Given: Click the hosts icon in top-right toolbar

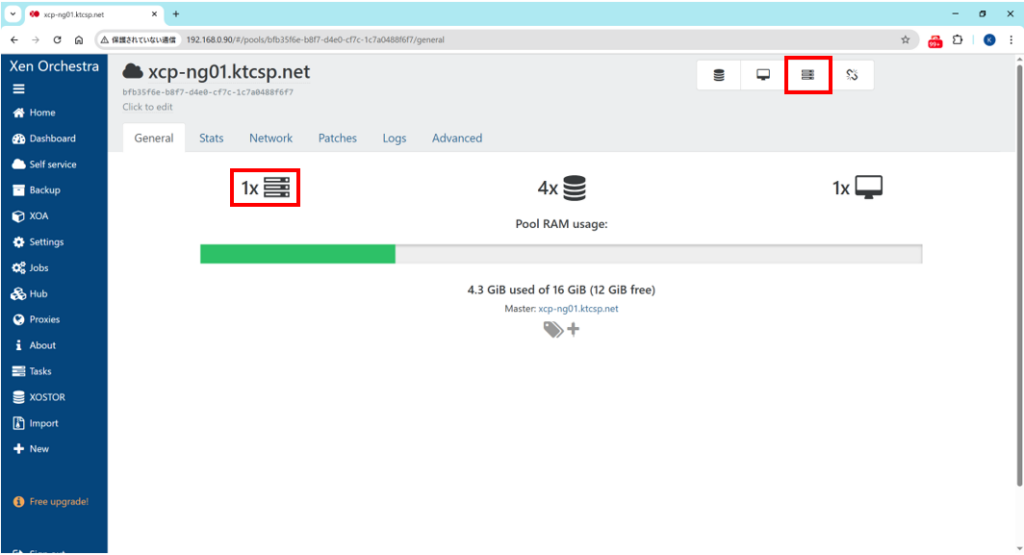Looking at the screenshot, I should 807,75.
